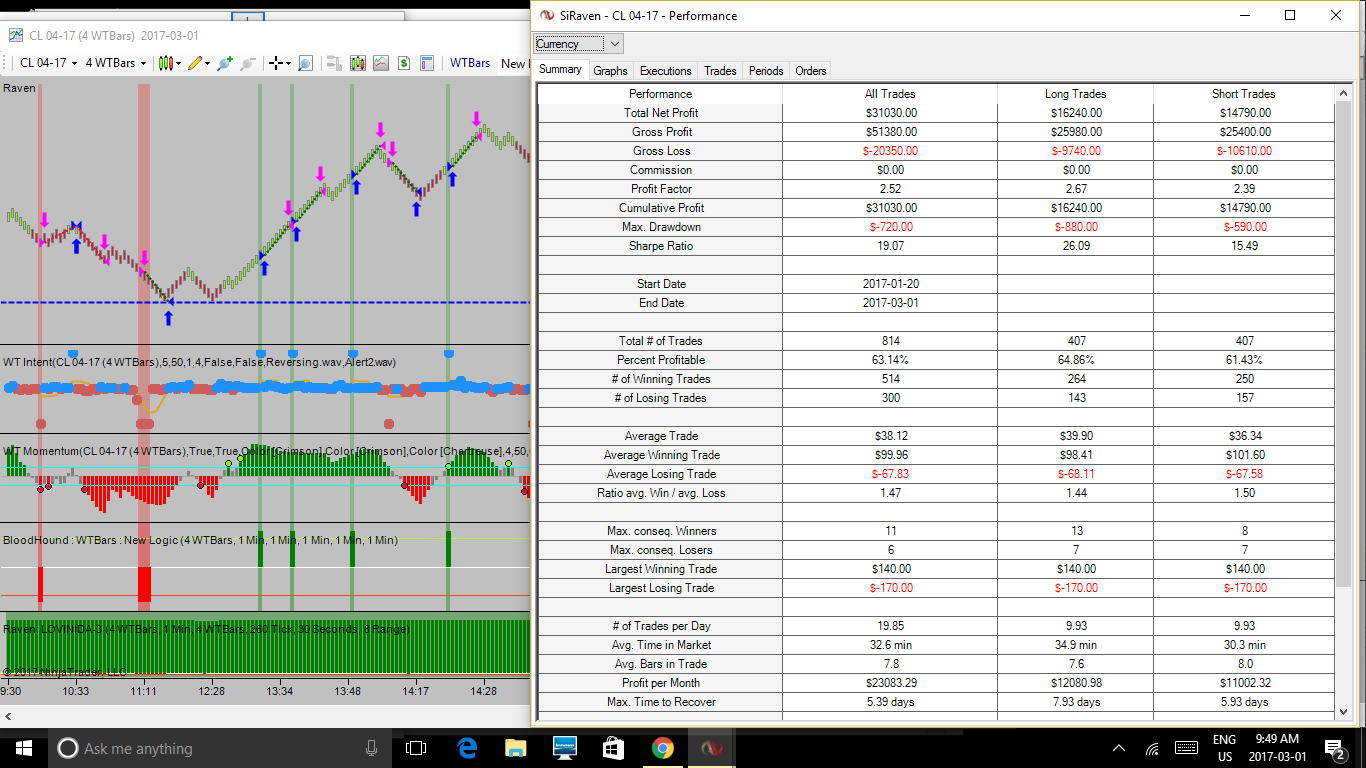This screenshot has height=768, width=1366.
Task: Click the zoom out magnifier icon
Action: click(x=247, y=63)
